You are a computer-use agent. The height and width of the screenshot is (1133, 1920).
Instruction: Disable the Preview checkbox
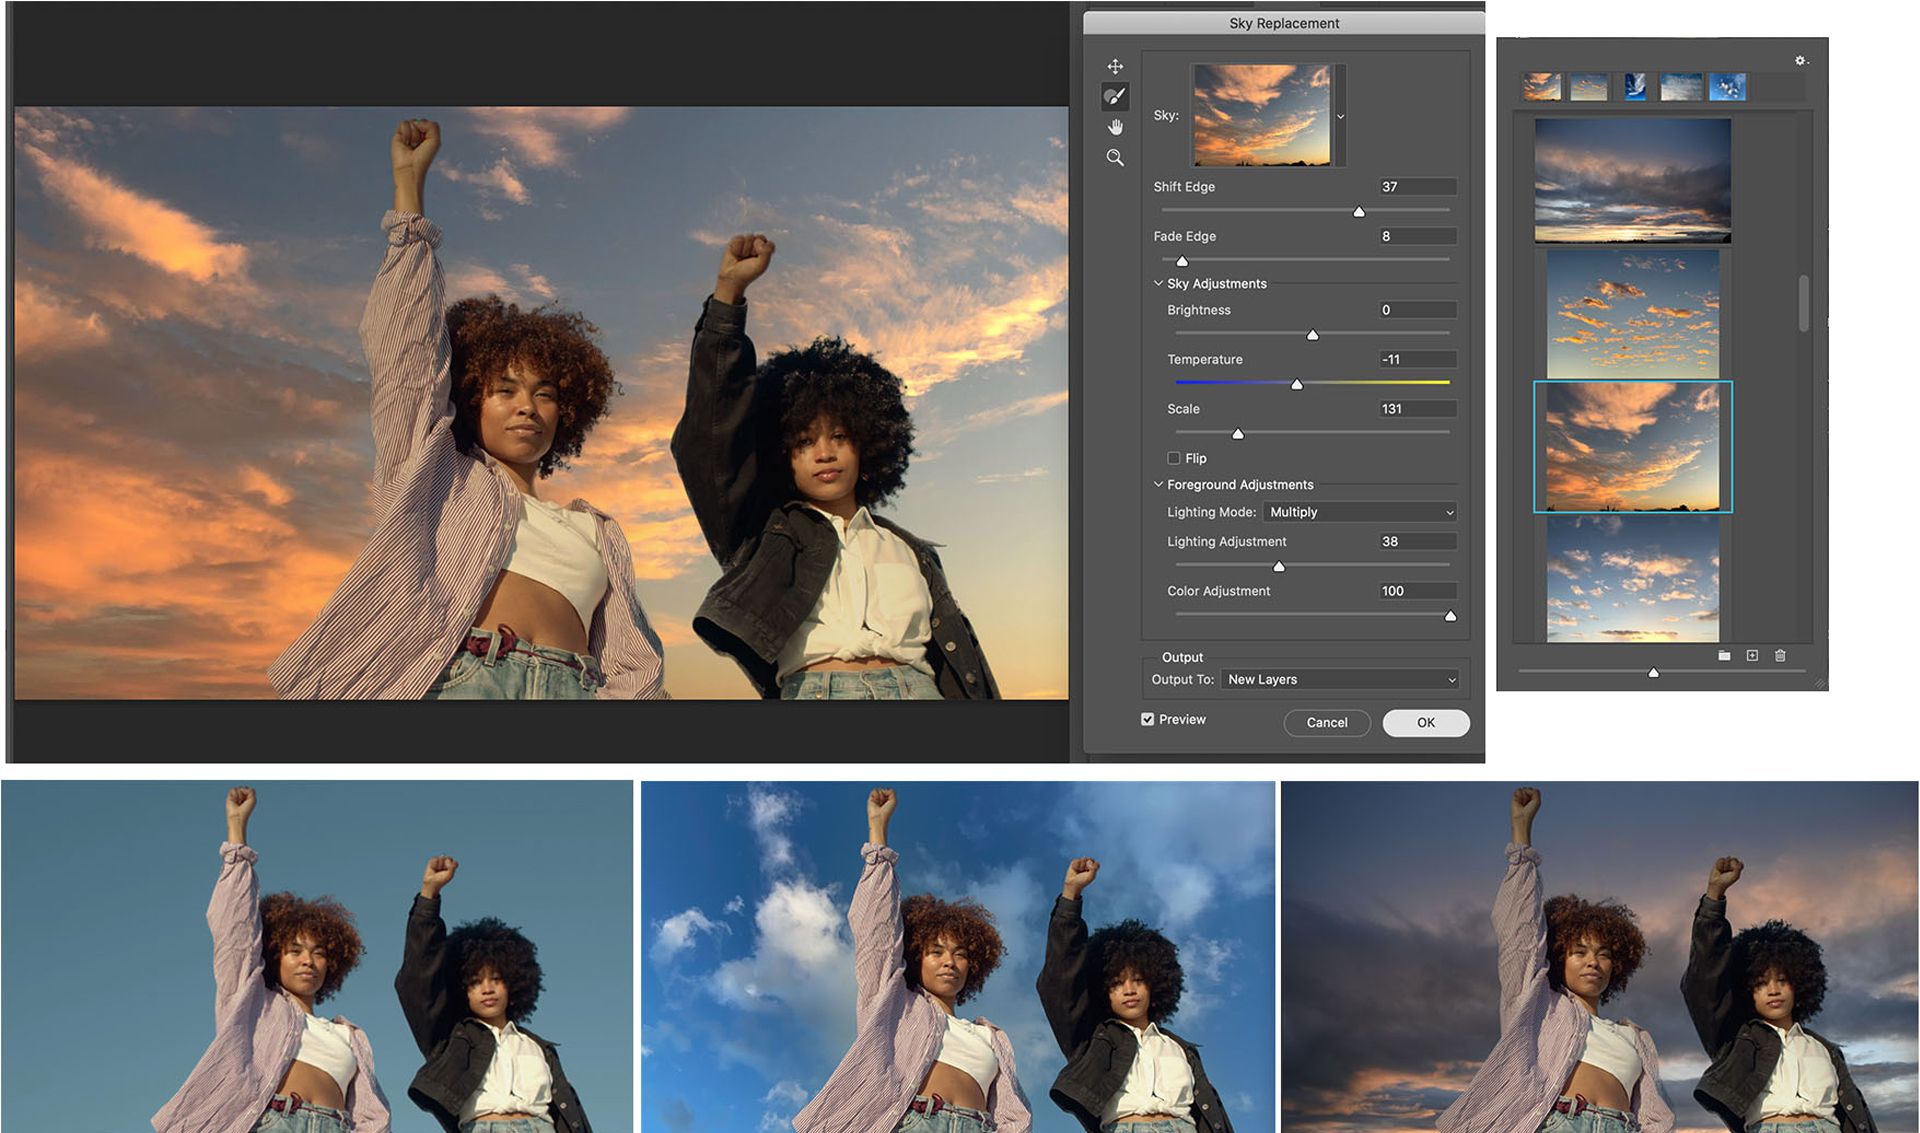tap(1148, 718)
